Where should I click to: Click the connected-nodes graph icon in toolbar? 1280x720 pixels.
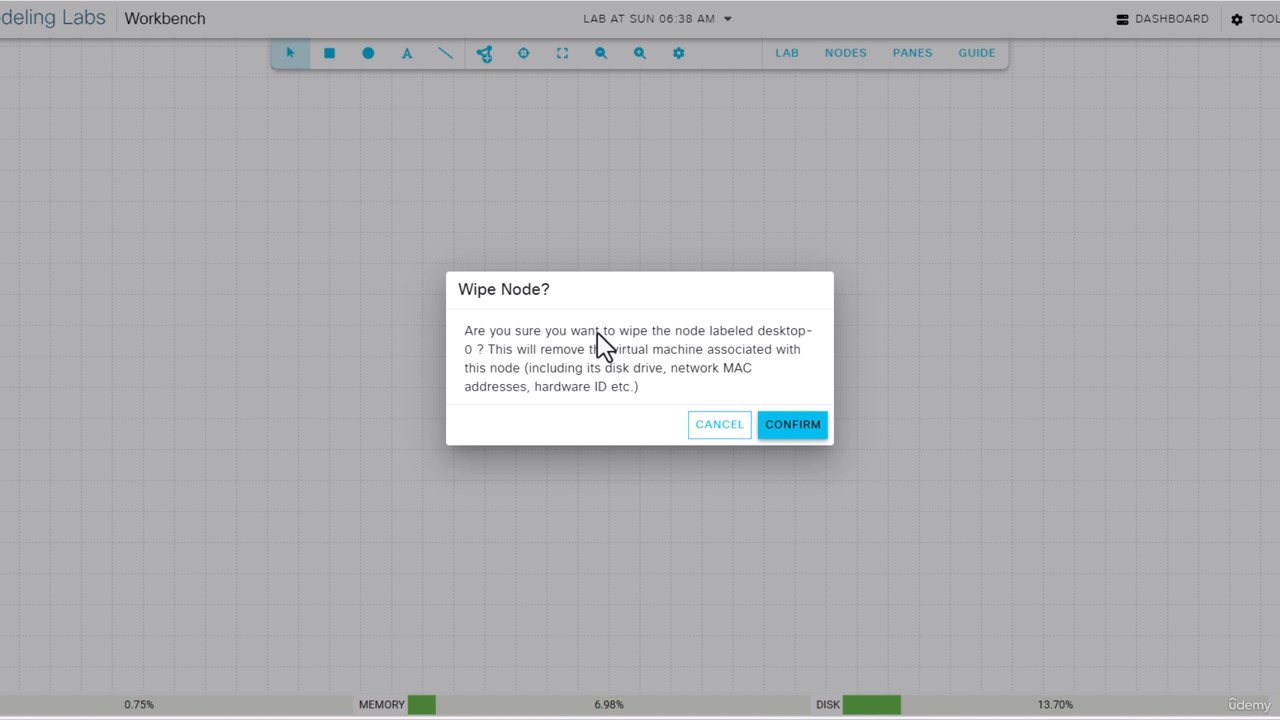click(484, 53)
